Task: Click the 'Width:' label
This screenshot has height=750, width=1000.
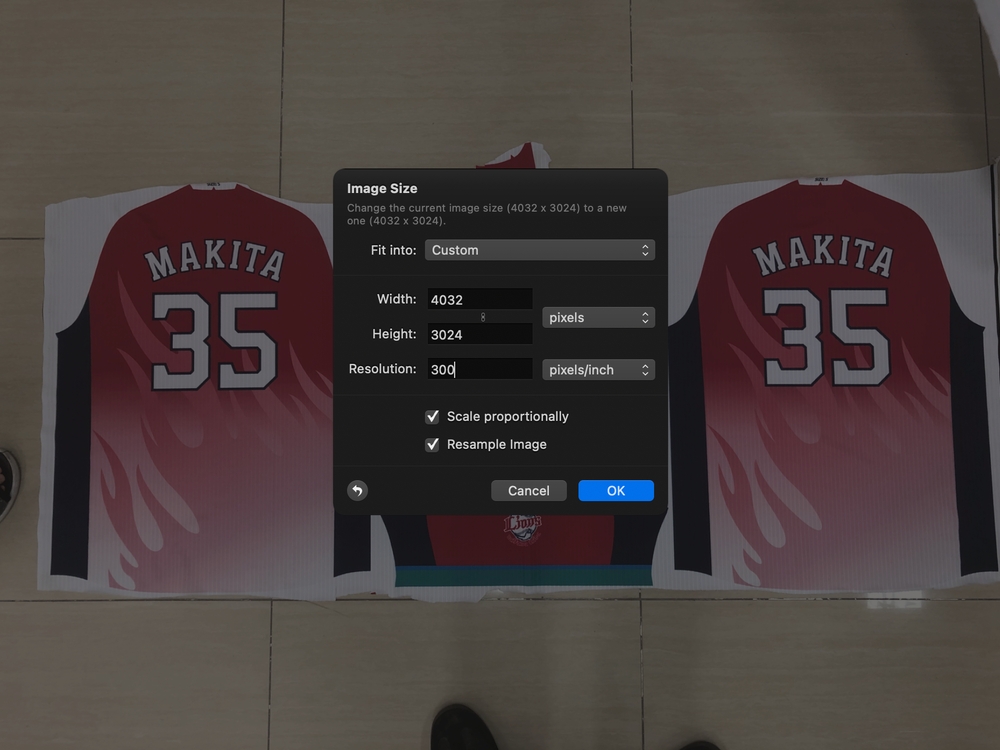Action: [396, 299]
